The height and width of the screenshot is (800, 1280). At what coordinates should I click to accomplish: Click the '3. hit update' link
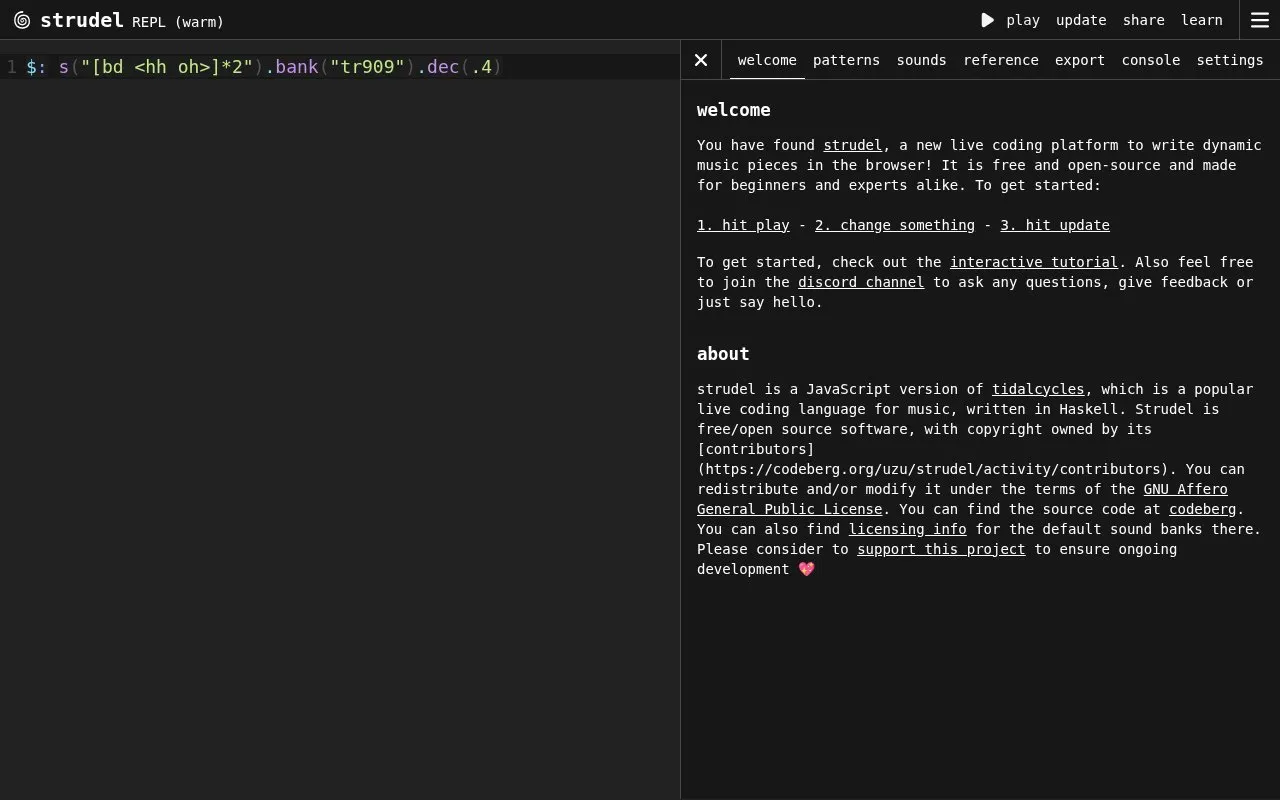[x=1055, y=225]
